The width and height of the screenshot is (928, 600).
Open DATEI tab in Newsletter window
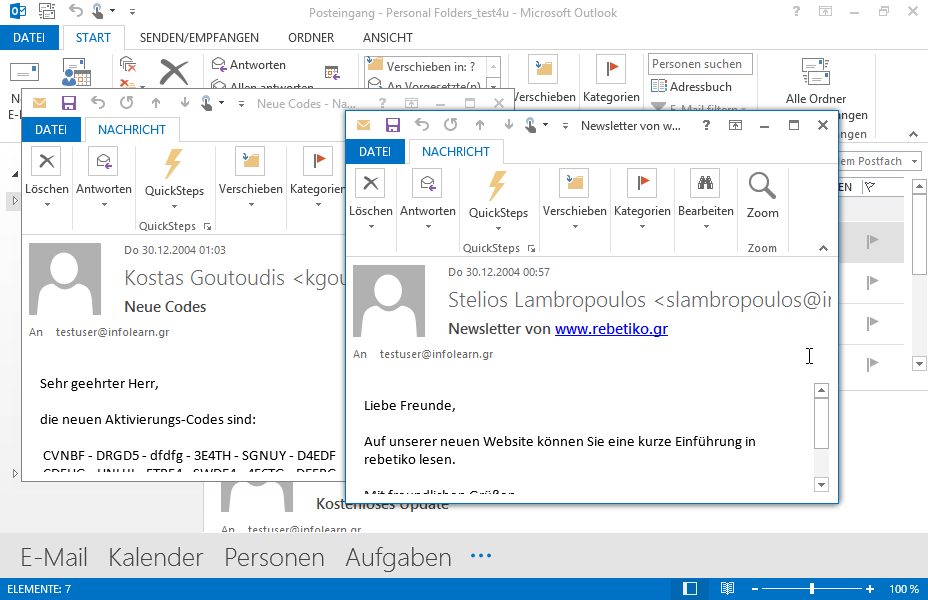pyautogui.click(x=375, y=151)
